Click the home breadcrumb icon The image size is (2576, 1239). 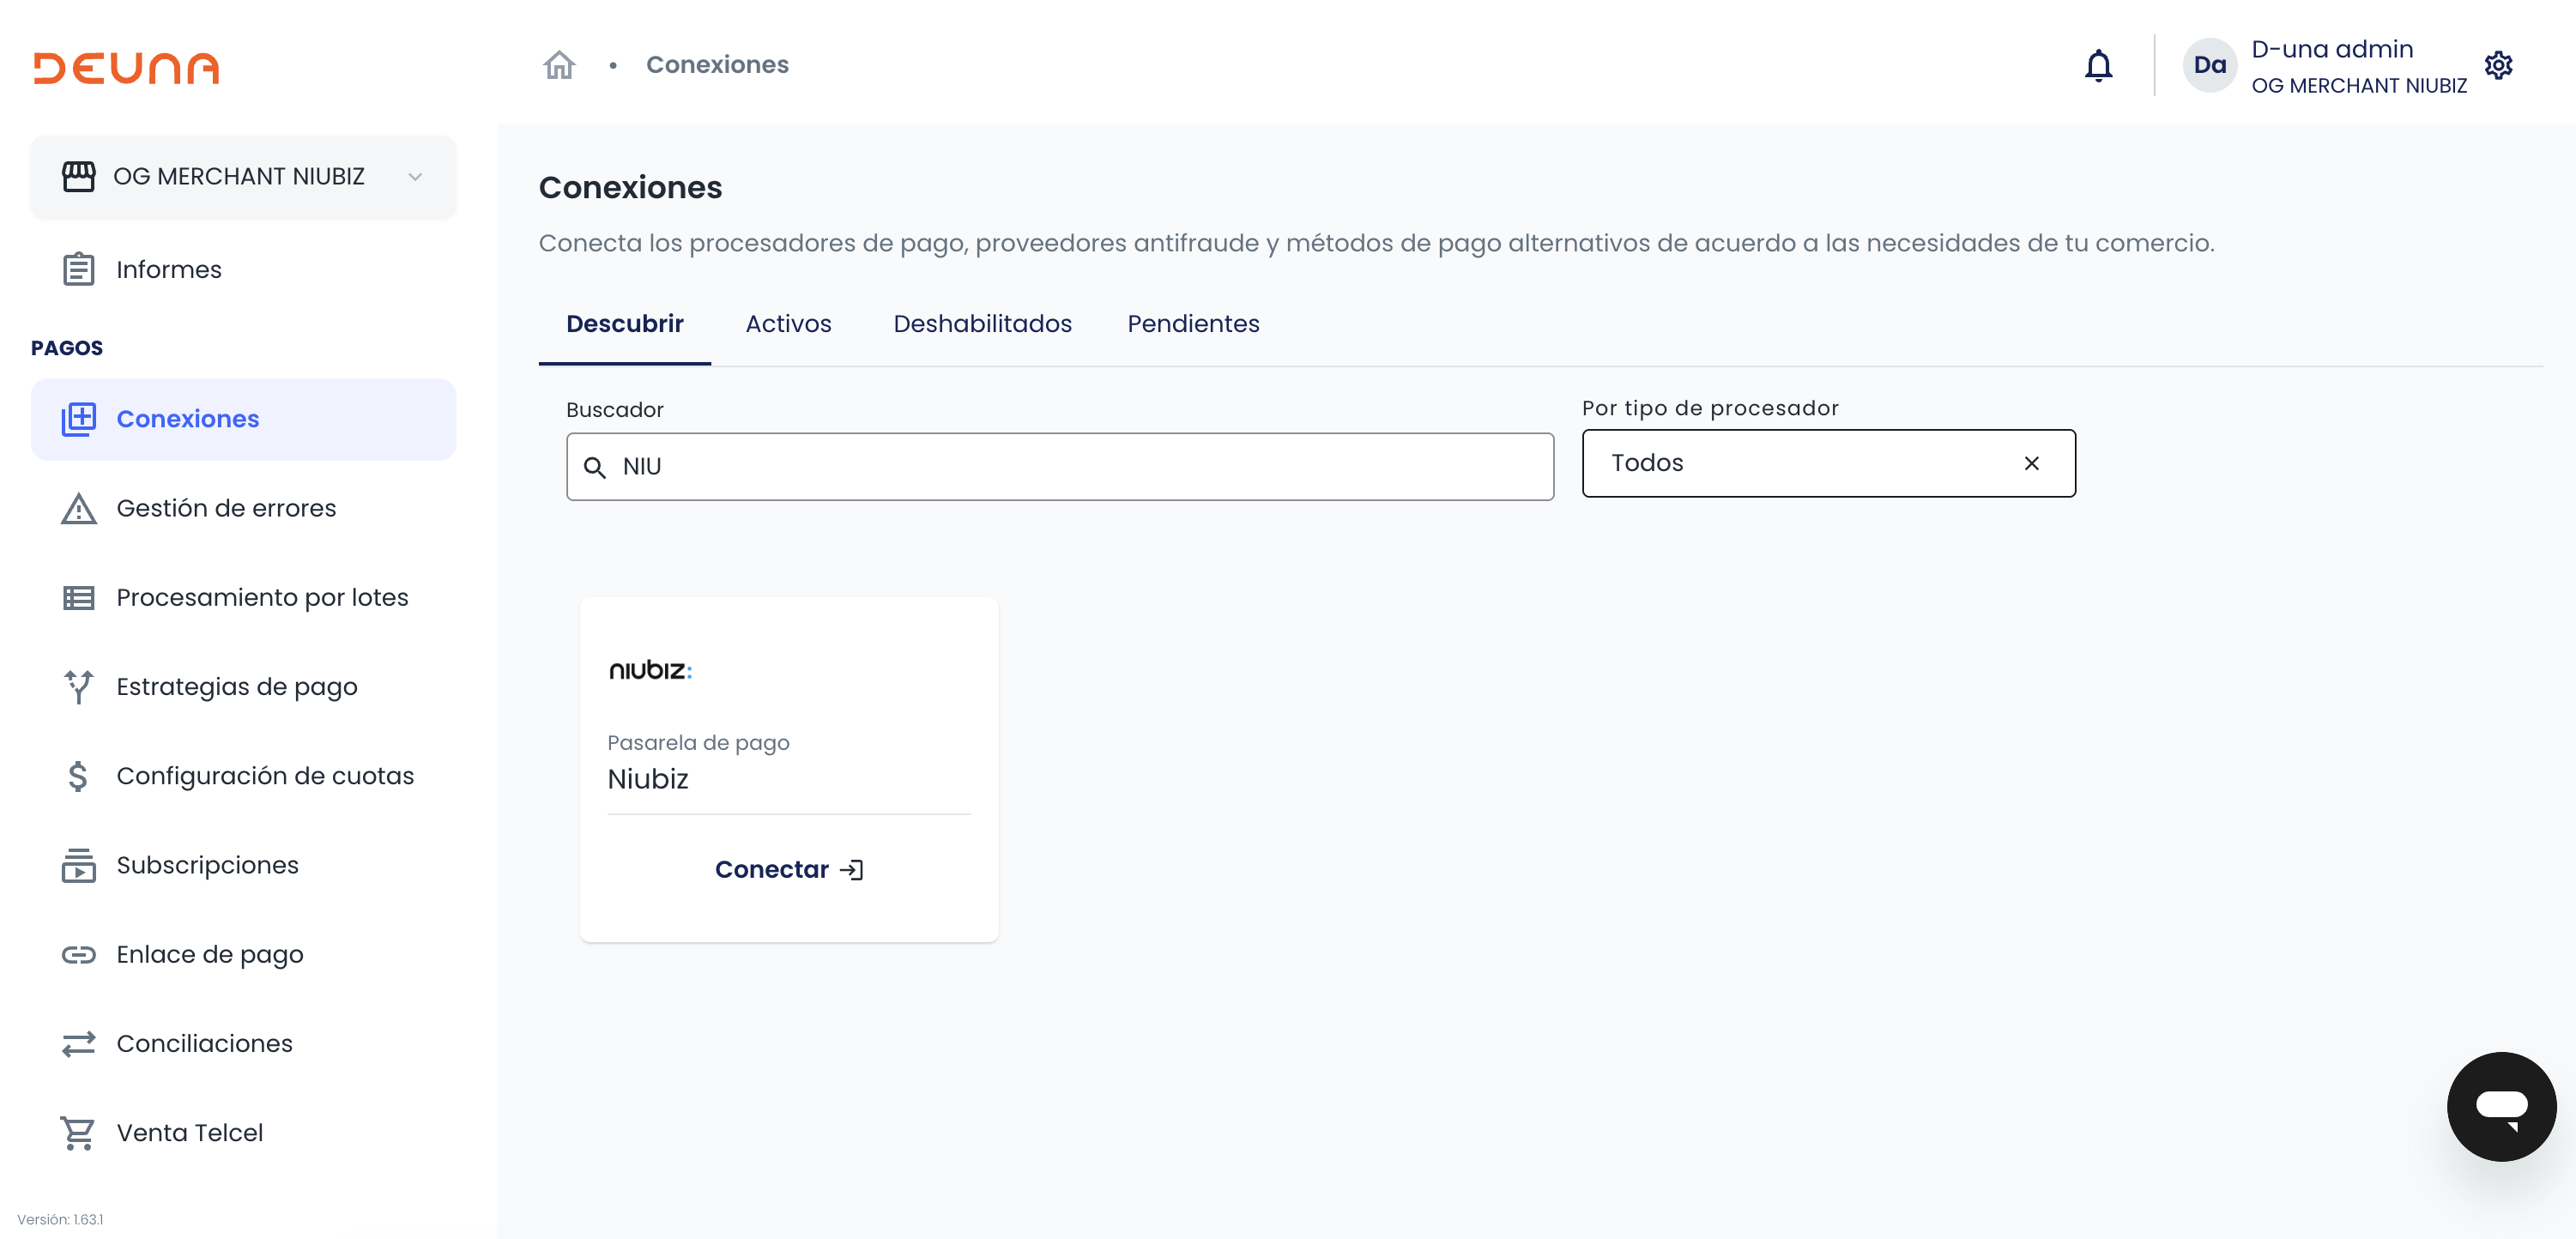[559, 65]
